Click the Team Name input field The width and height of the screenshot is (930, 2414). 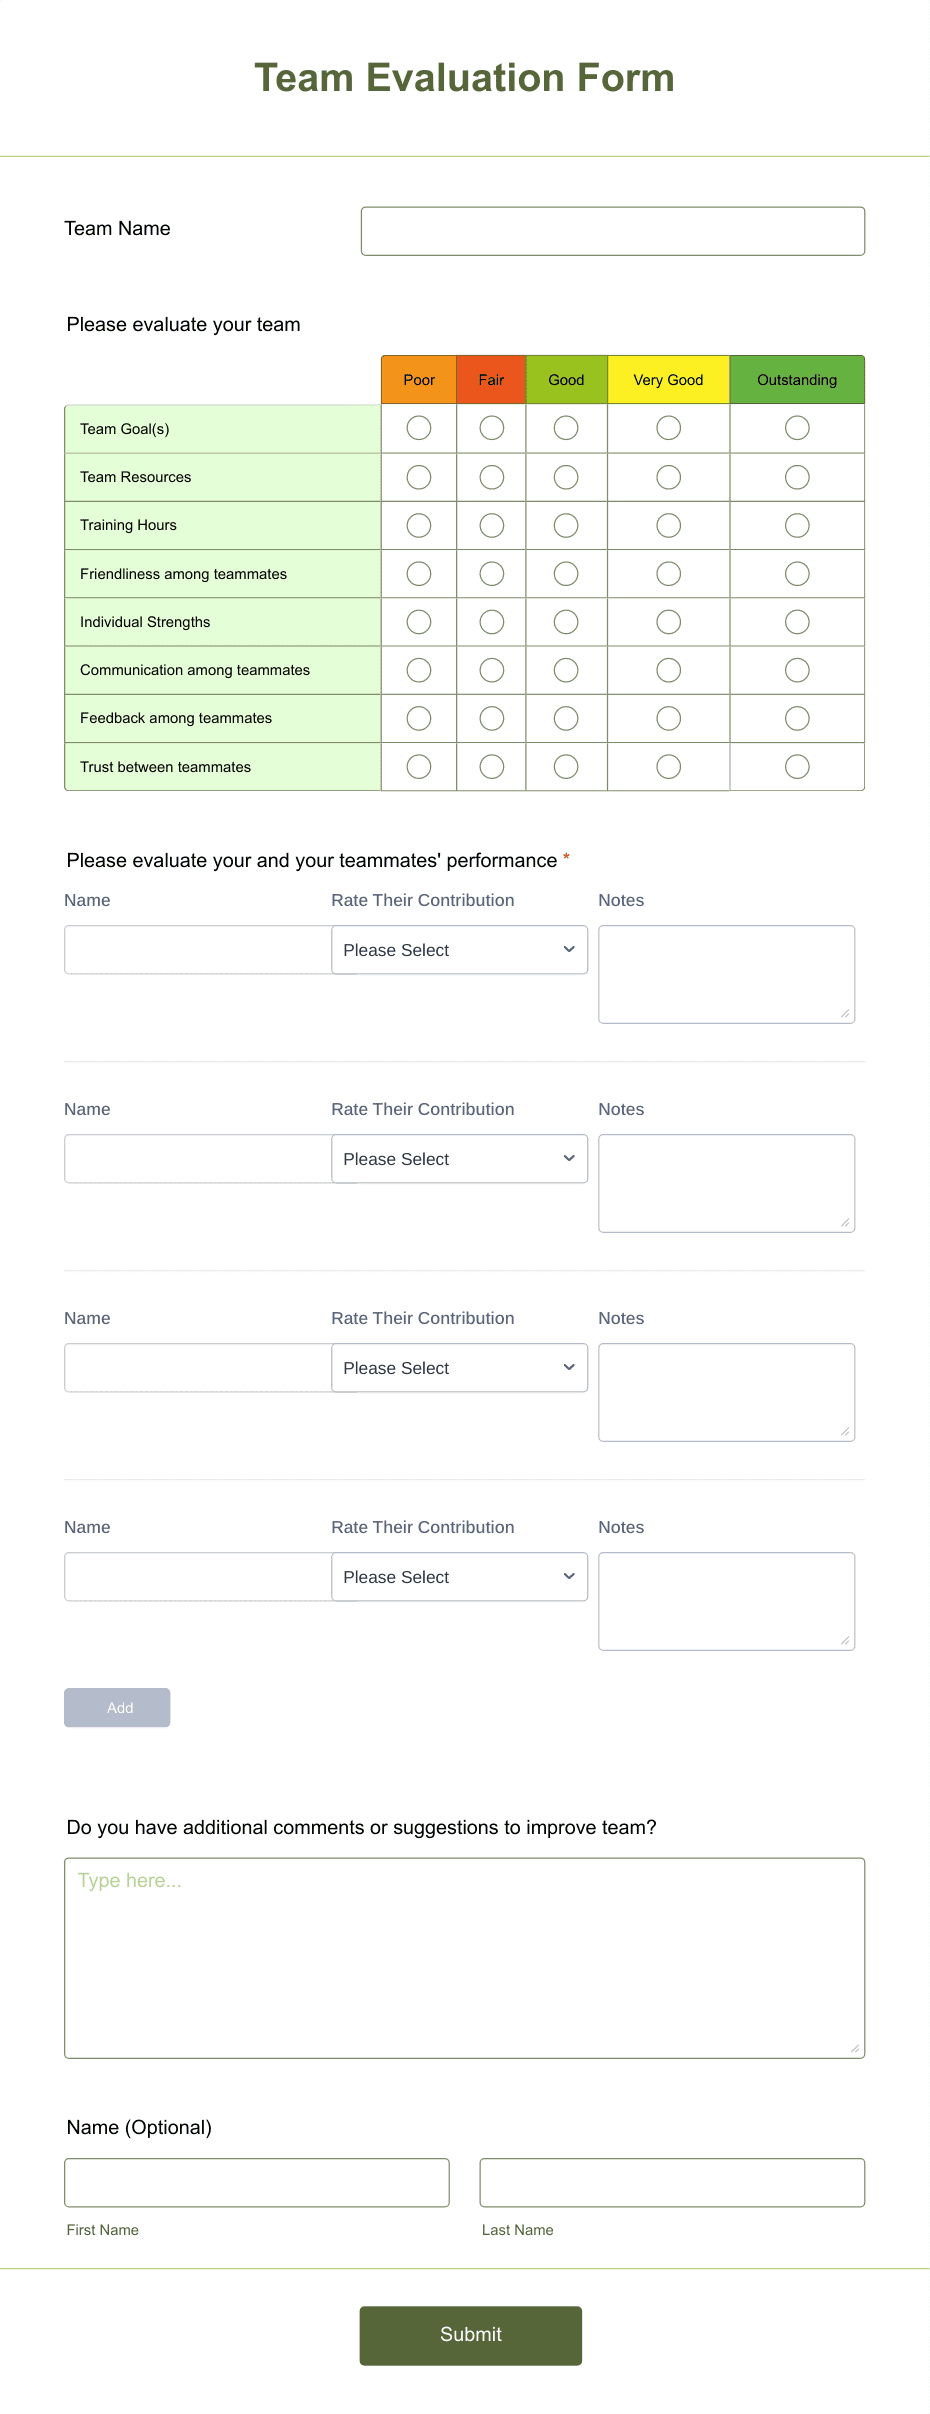[x=612, y=230]
